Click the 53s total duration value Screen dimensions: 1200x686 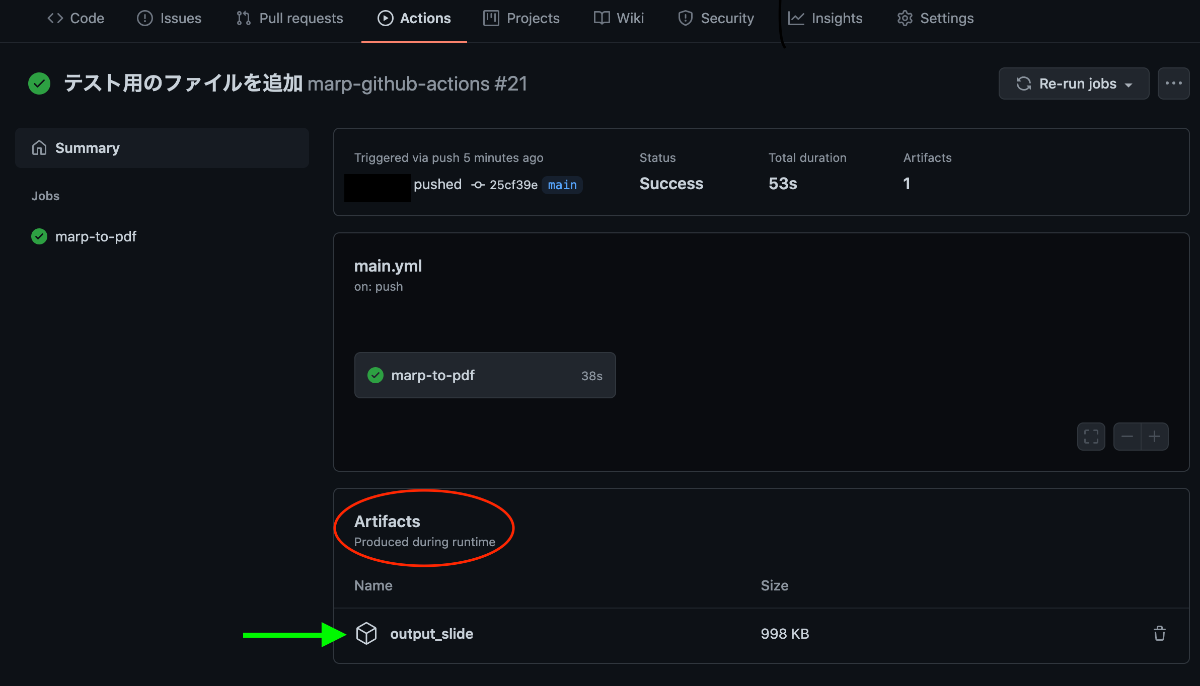783,184
